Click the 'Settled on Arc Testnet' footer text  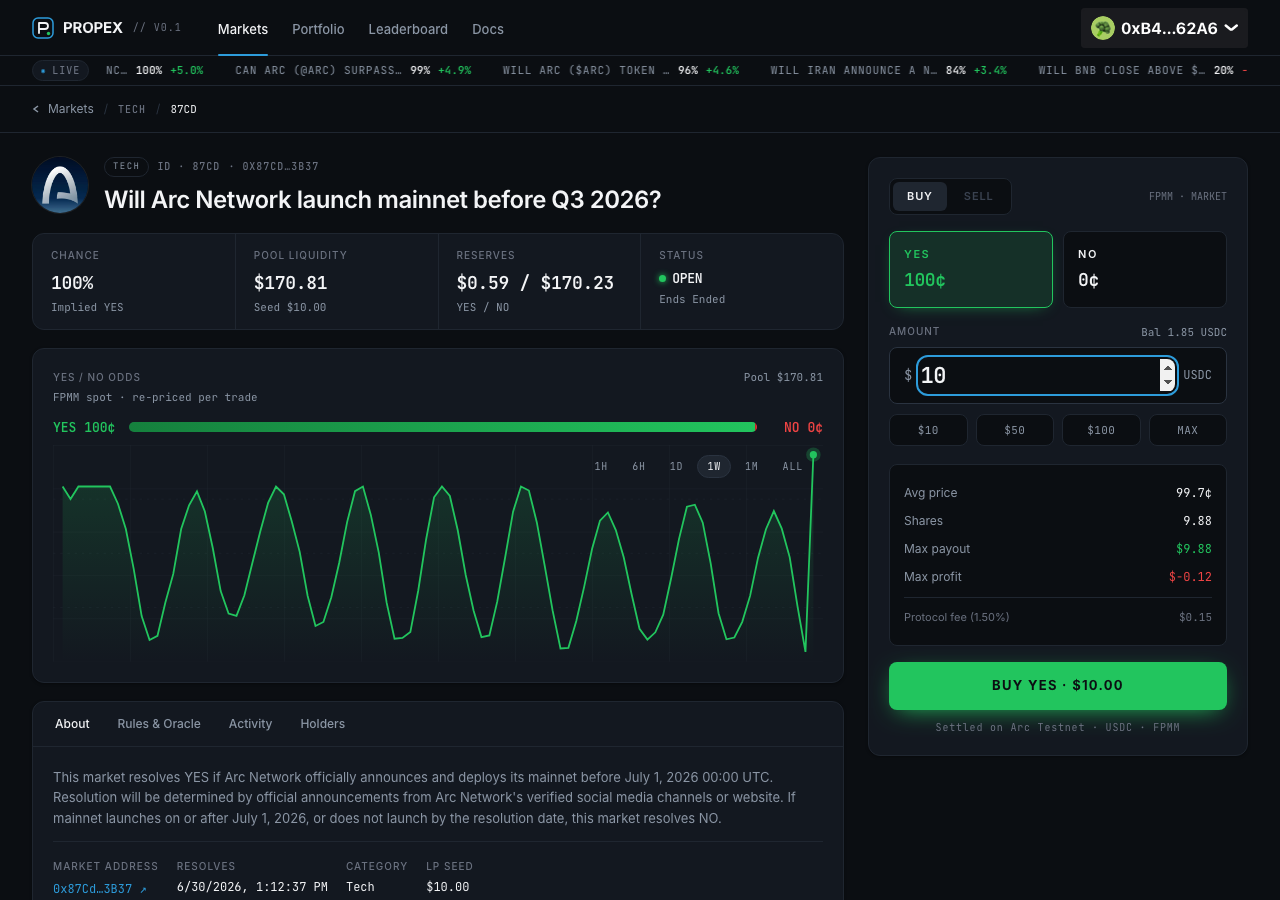(x=1058, y=728)
